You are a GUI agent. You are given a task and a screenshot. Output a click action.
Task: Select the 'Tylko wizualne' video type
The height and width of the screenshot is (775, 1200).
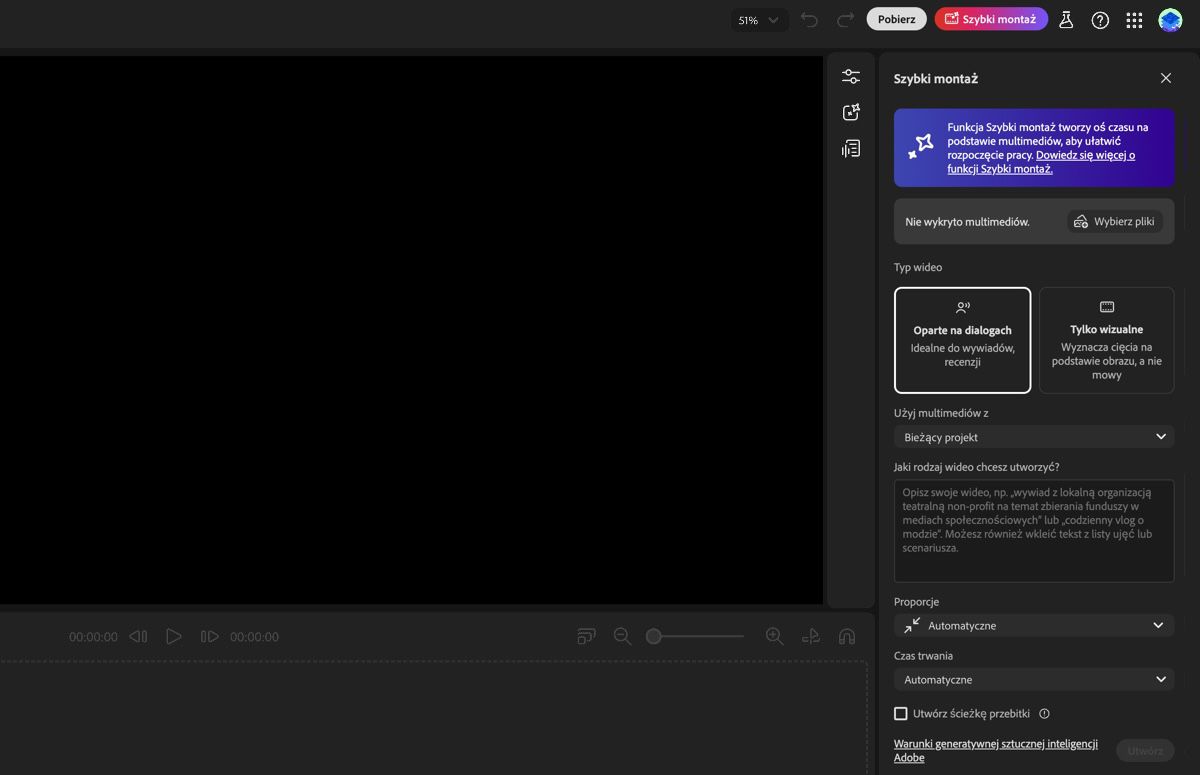[x=1106, y=340]
